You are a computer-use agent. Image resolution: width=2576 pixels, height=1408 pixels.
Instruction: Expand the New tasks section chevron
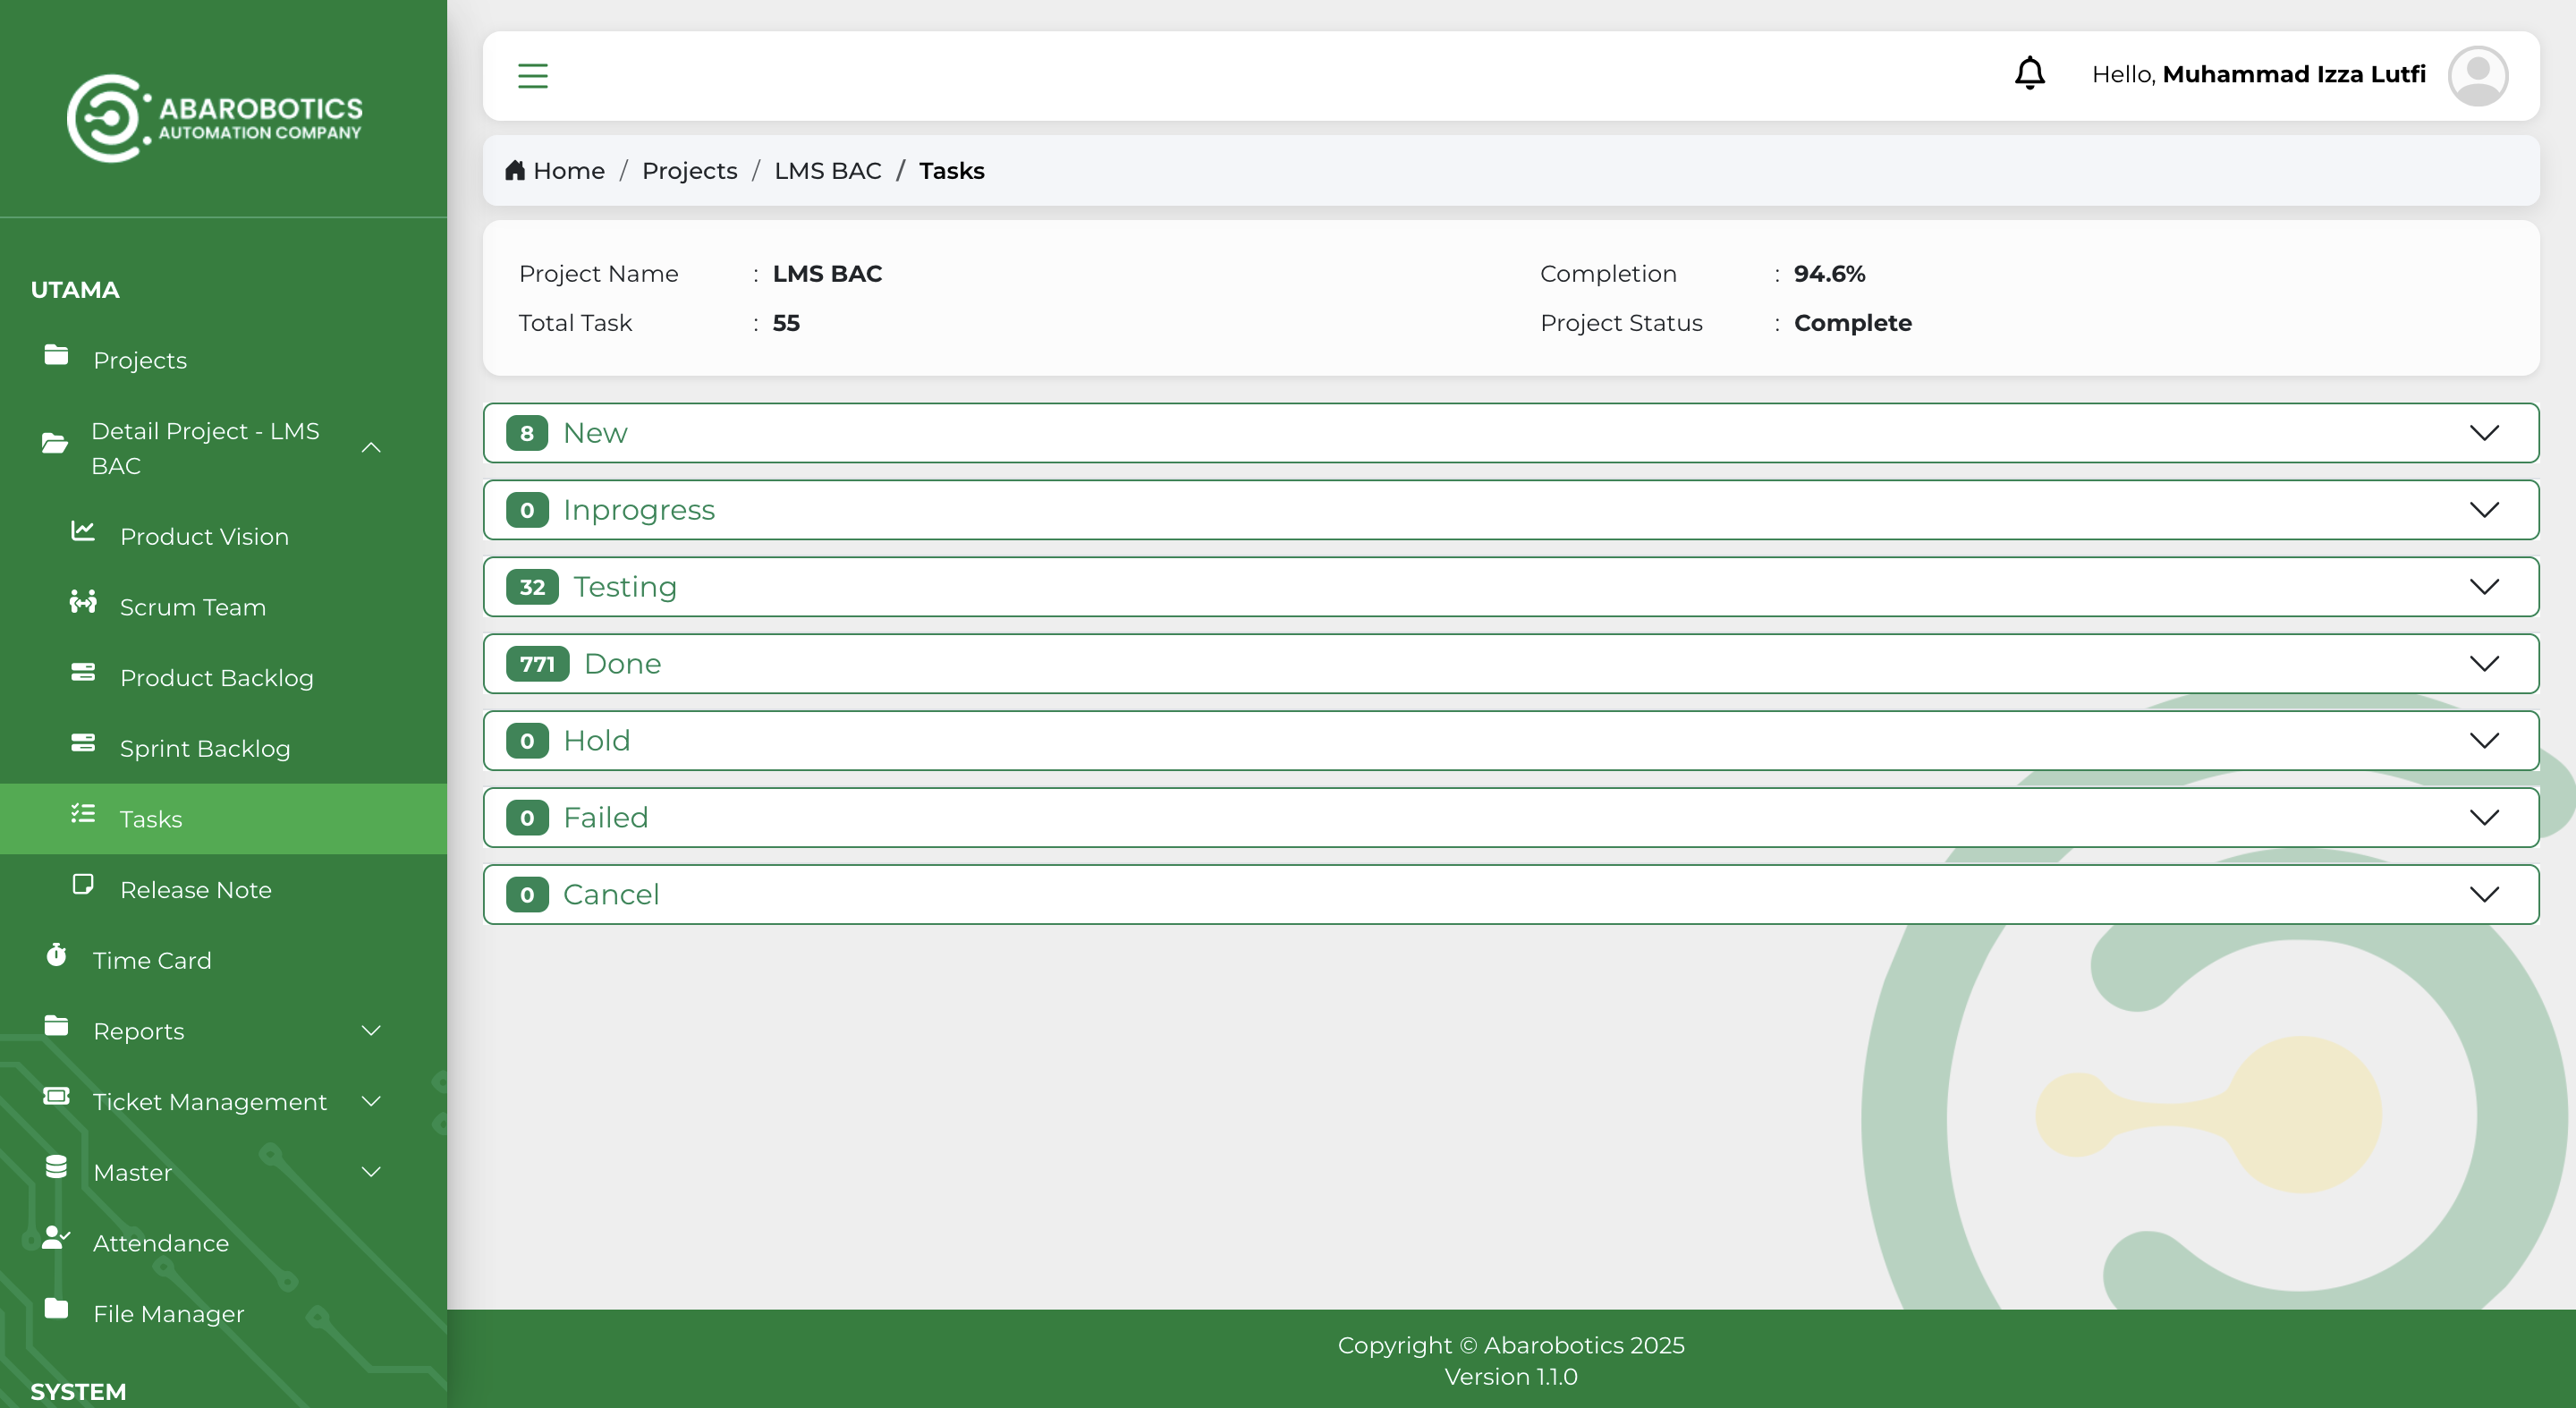2484,433
